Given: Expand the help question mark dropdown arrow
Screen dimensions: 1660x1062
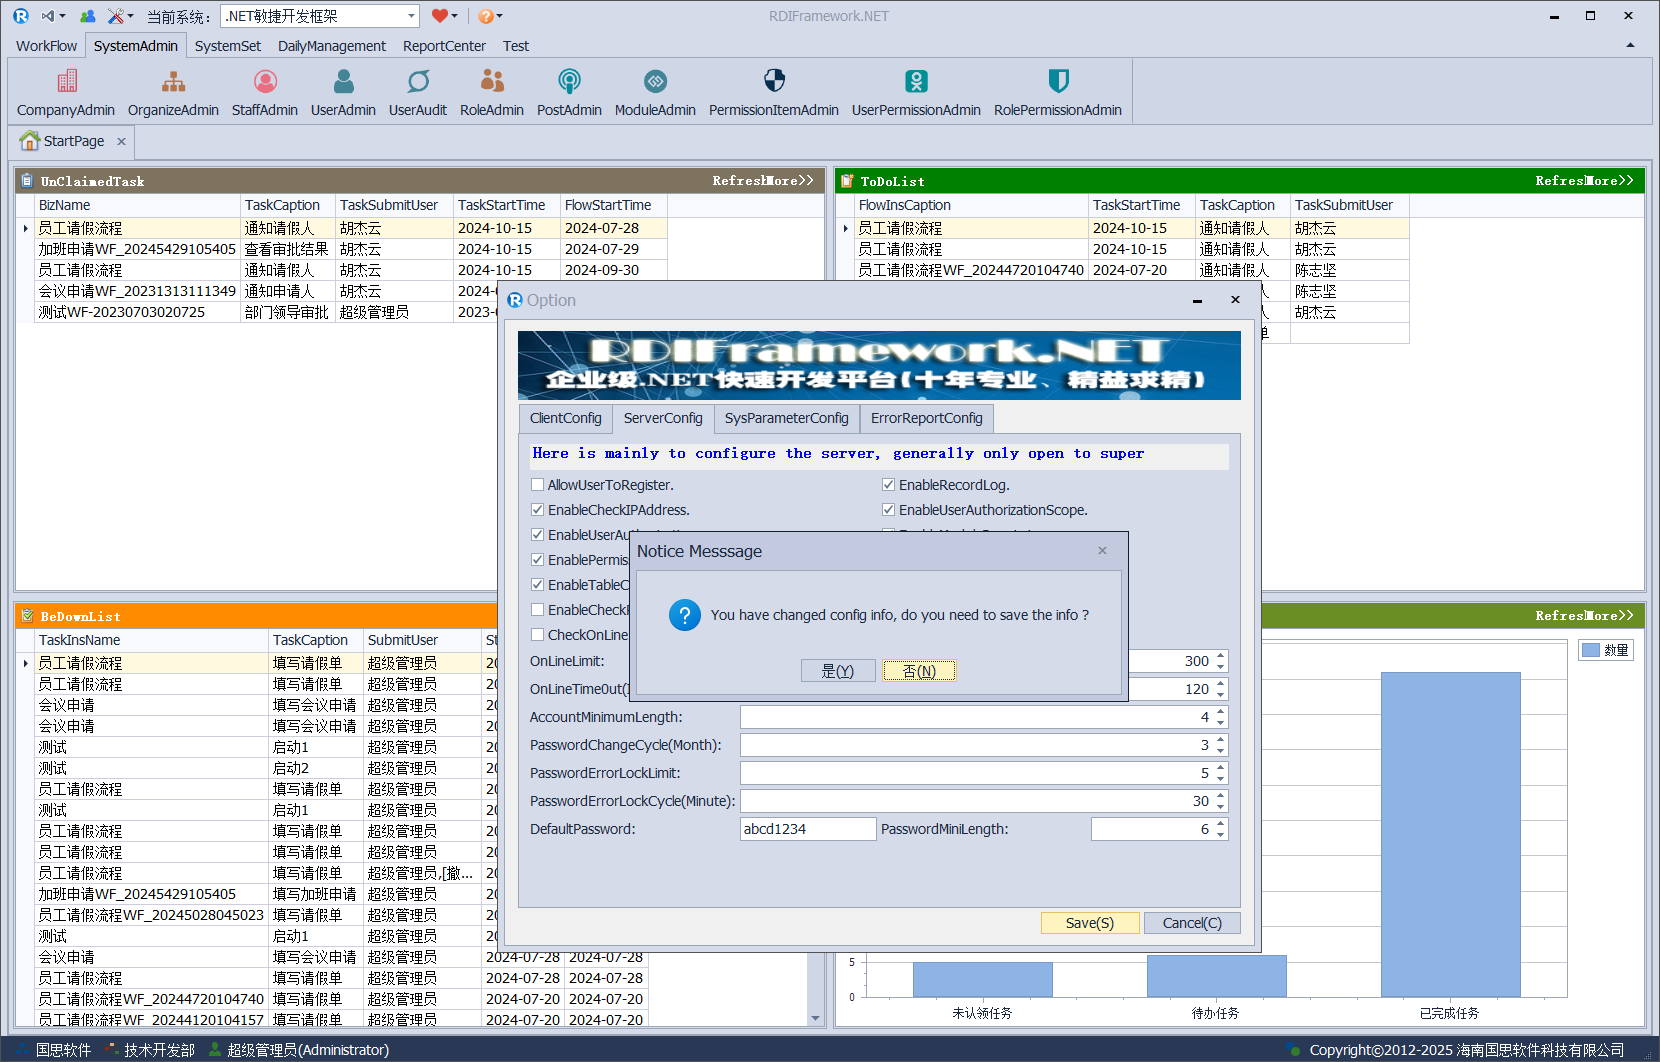Looking at the screenshot, I should [x=499, y=16].
